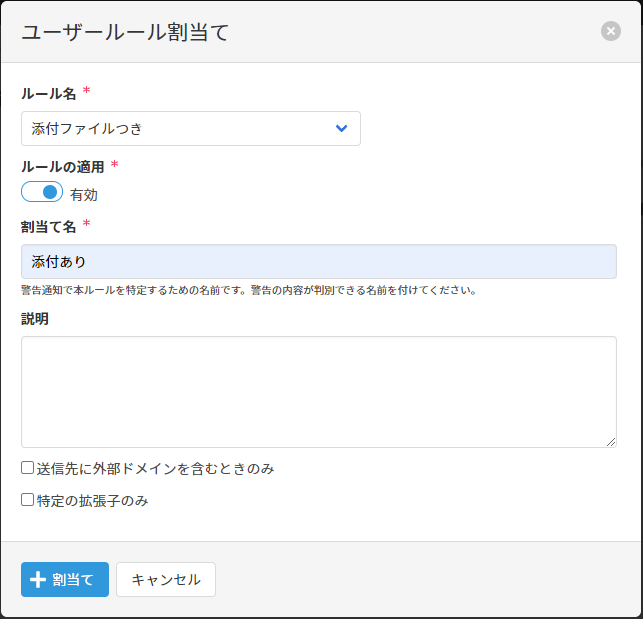Open the 添付ファイルつき rule selection box
This screenshot has height=619, width=643.
tap(180, 128)
